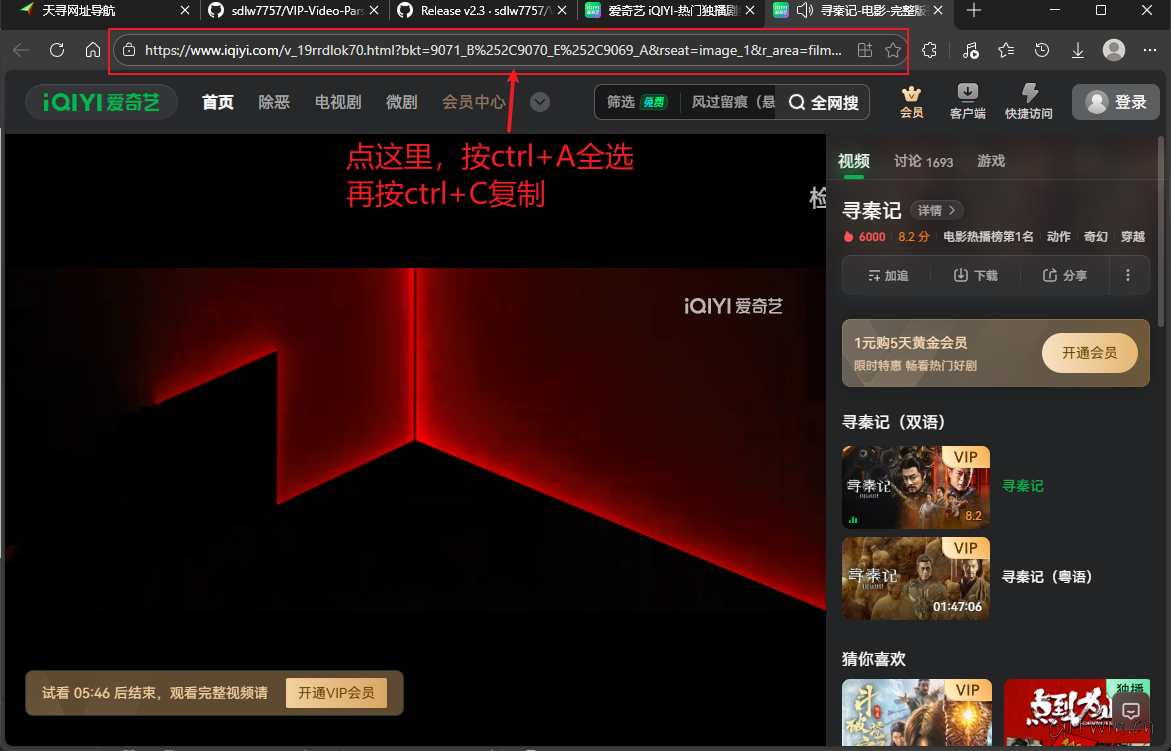Click the 分享 share button

click(1064, 275)
